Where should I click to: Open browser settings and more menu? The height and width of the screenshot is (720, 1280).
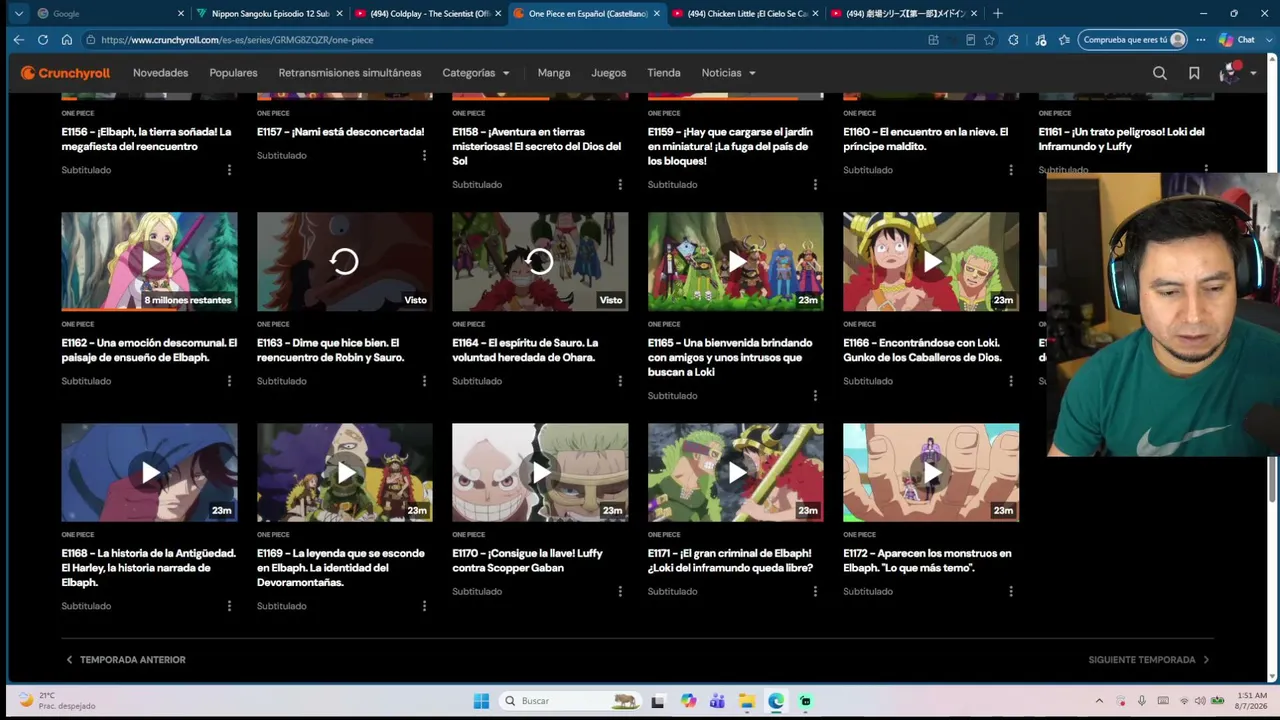(1200, 40)
